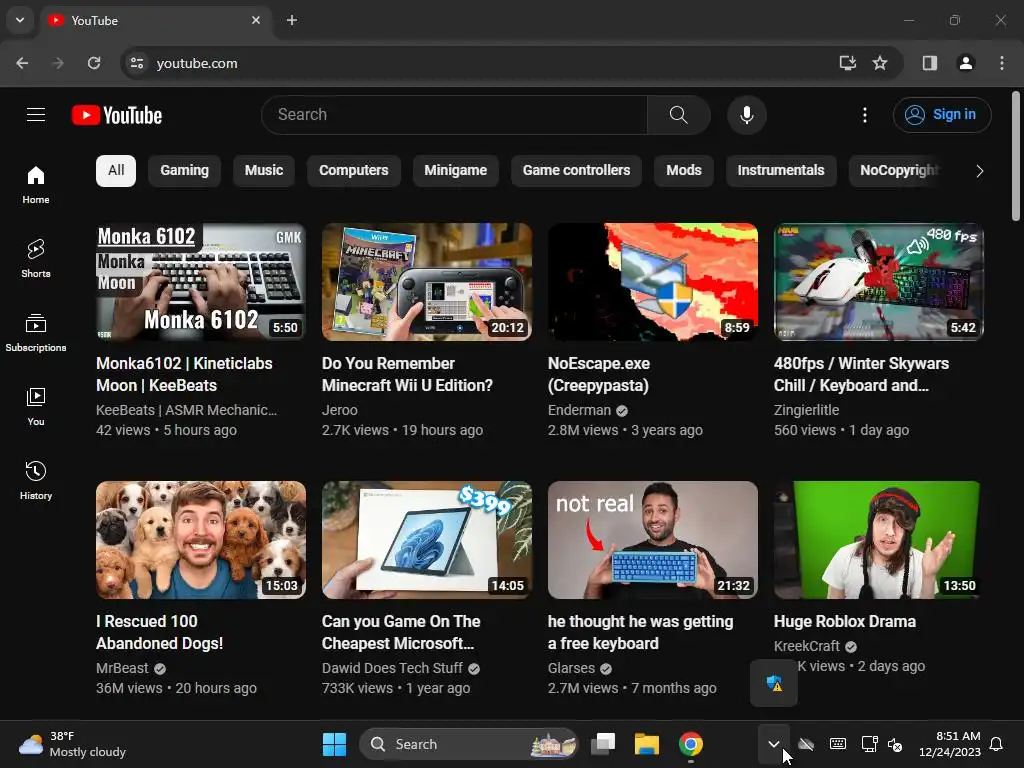Install YouTube app from address bar

coord(848,63)
